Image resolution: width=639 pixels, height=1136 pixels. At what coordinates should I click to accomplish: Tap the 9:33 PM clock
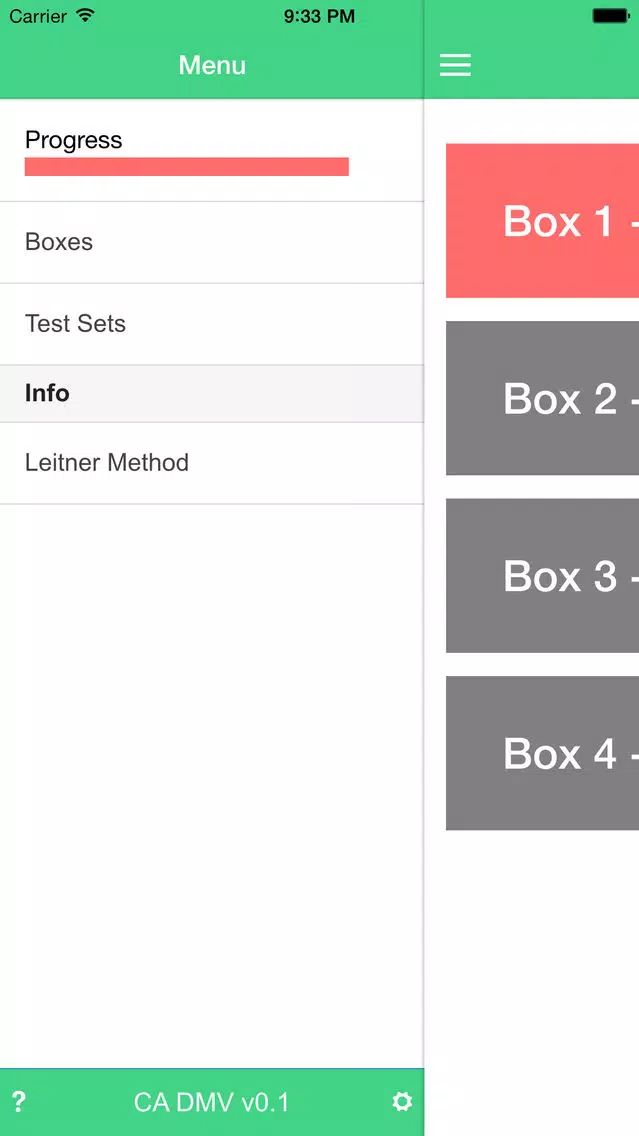point(320,16)
